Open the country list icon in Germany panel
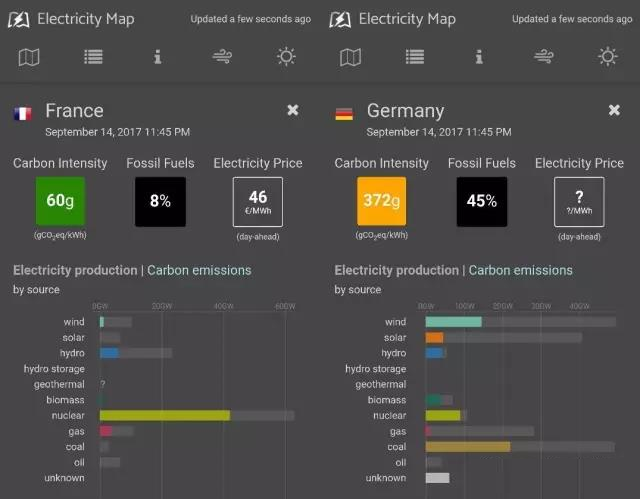The width and height of the screenshot is (640, 499). (x=415, y=57)
